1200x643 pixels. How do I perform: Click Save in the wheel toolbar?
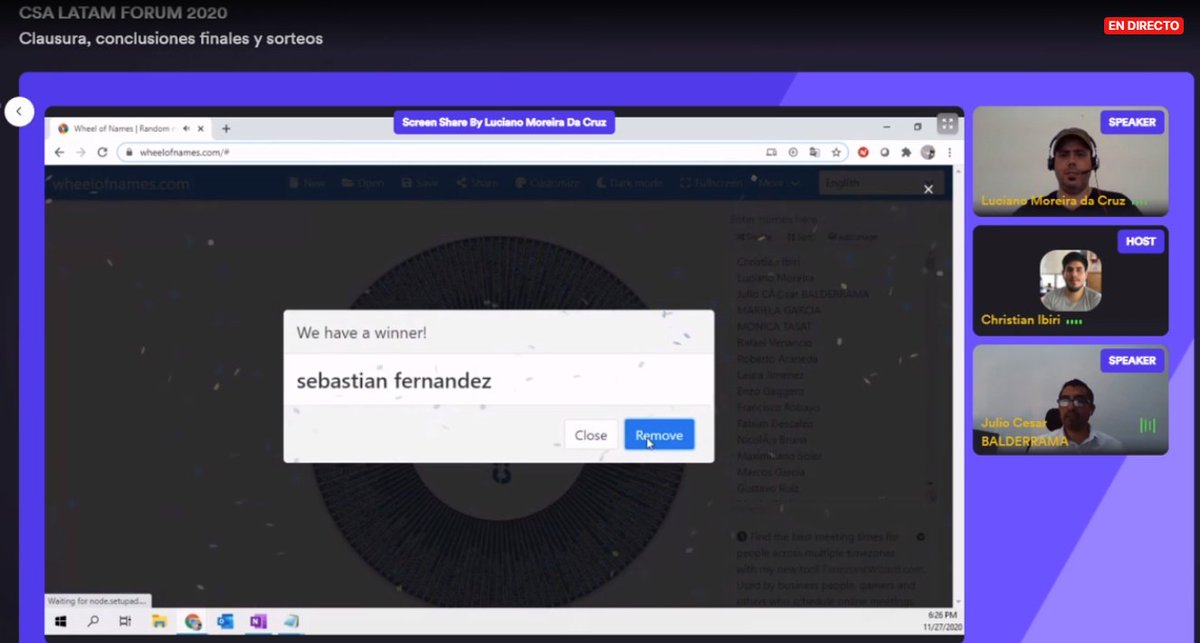click(x=420, y=183)
